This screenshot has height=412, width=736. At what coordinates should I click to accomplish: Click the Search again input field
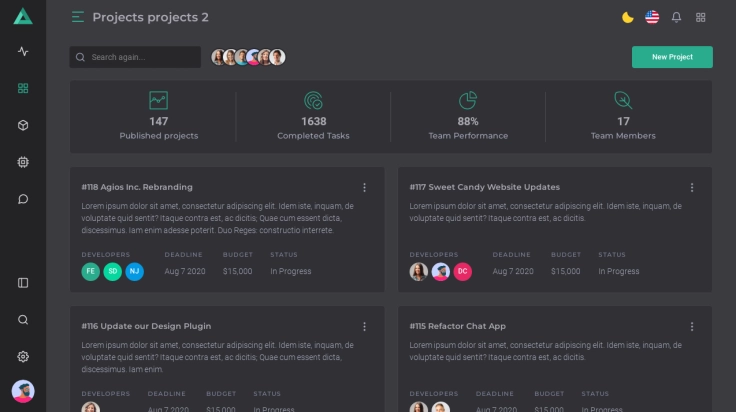coord(140,57)
